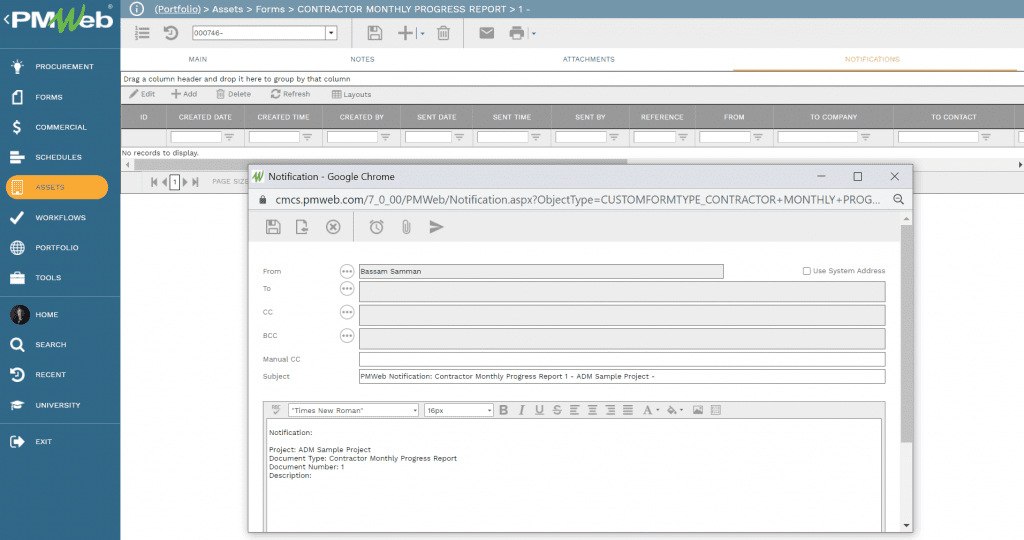
Task: Switch to Main tab
Action: (198, 59)
